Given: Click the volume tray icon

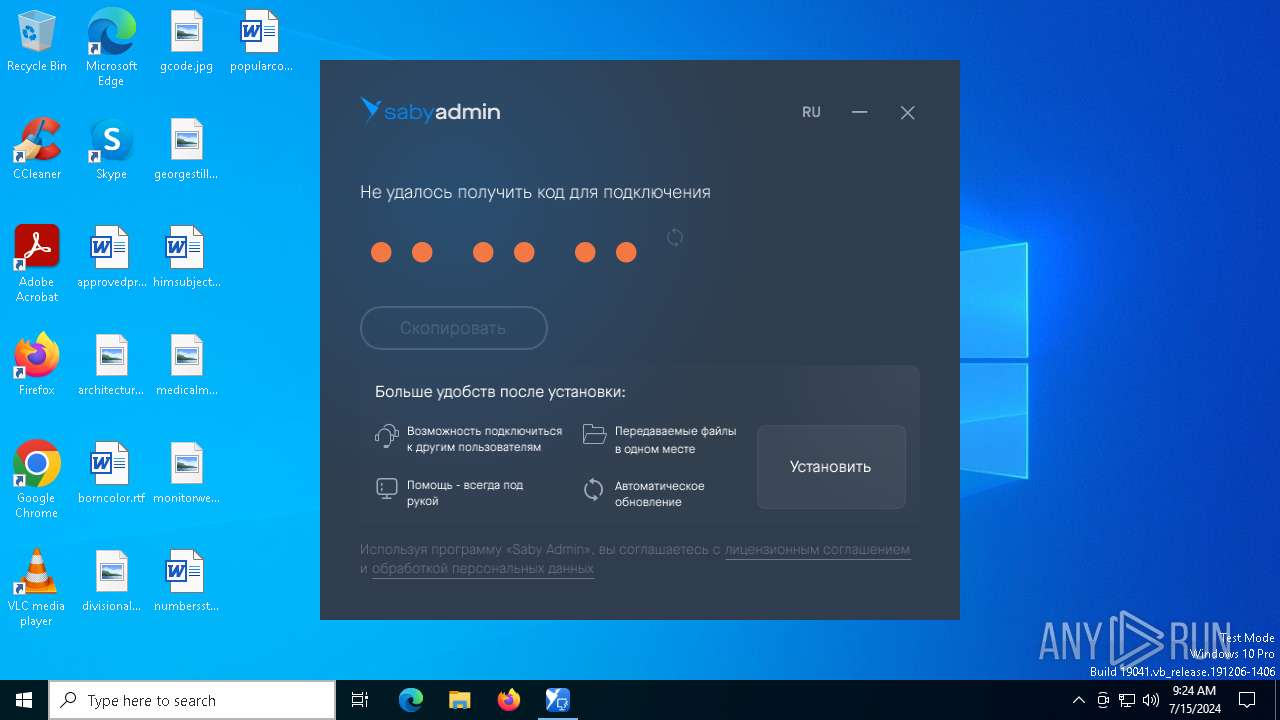Looking at the screenshot, I should pyautogui.click(x=1151, y=700).
